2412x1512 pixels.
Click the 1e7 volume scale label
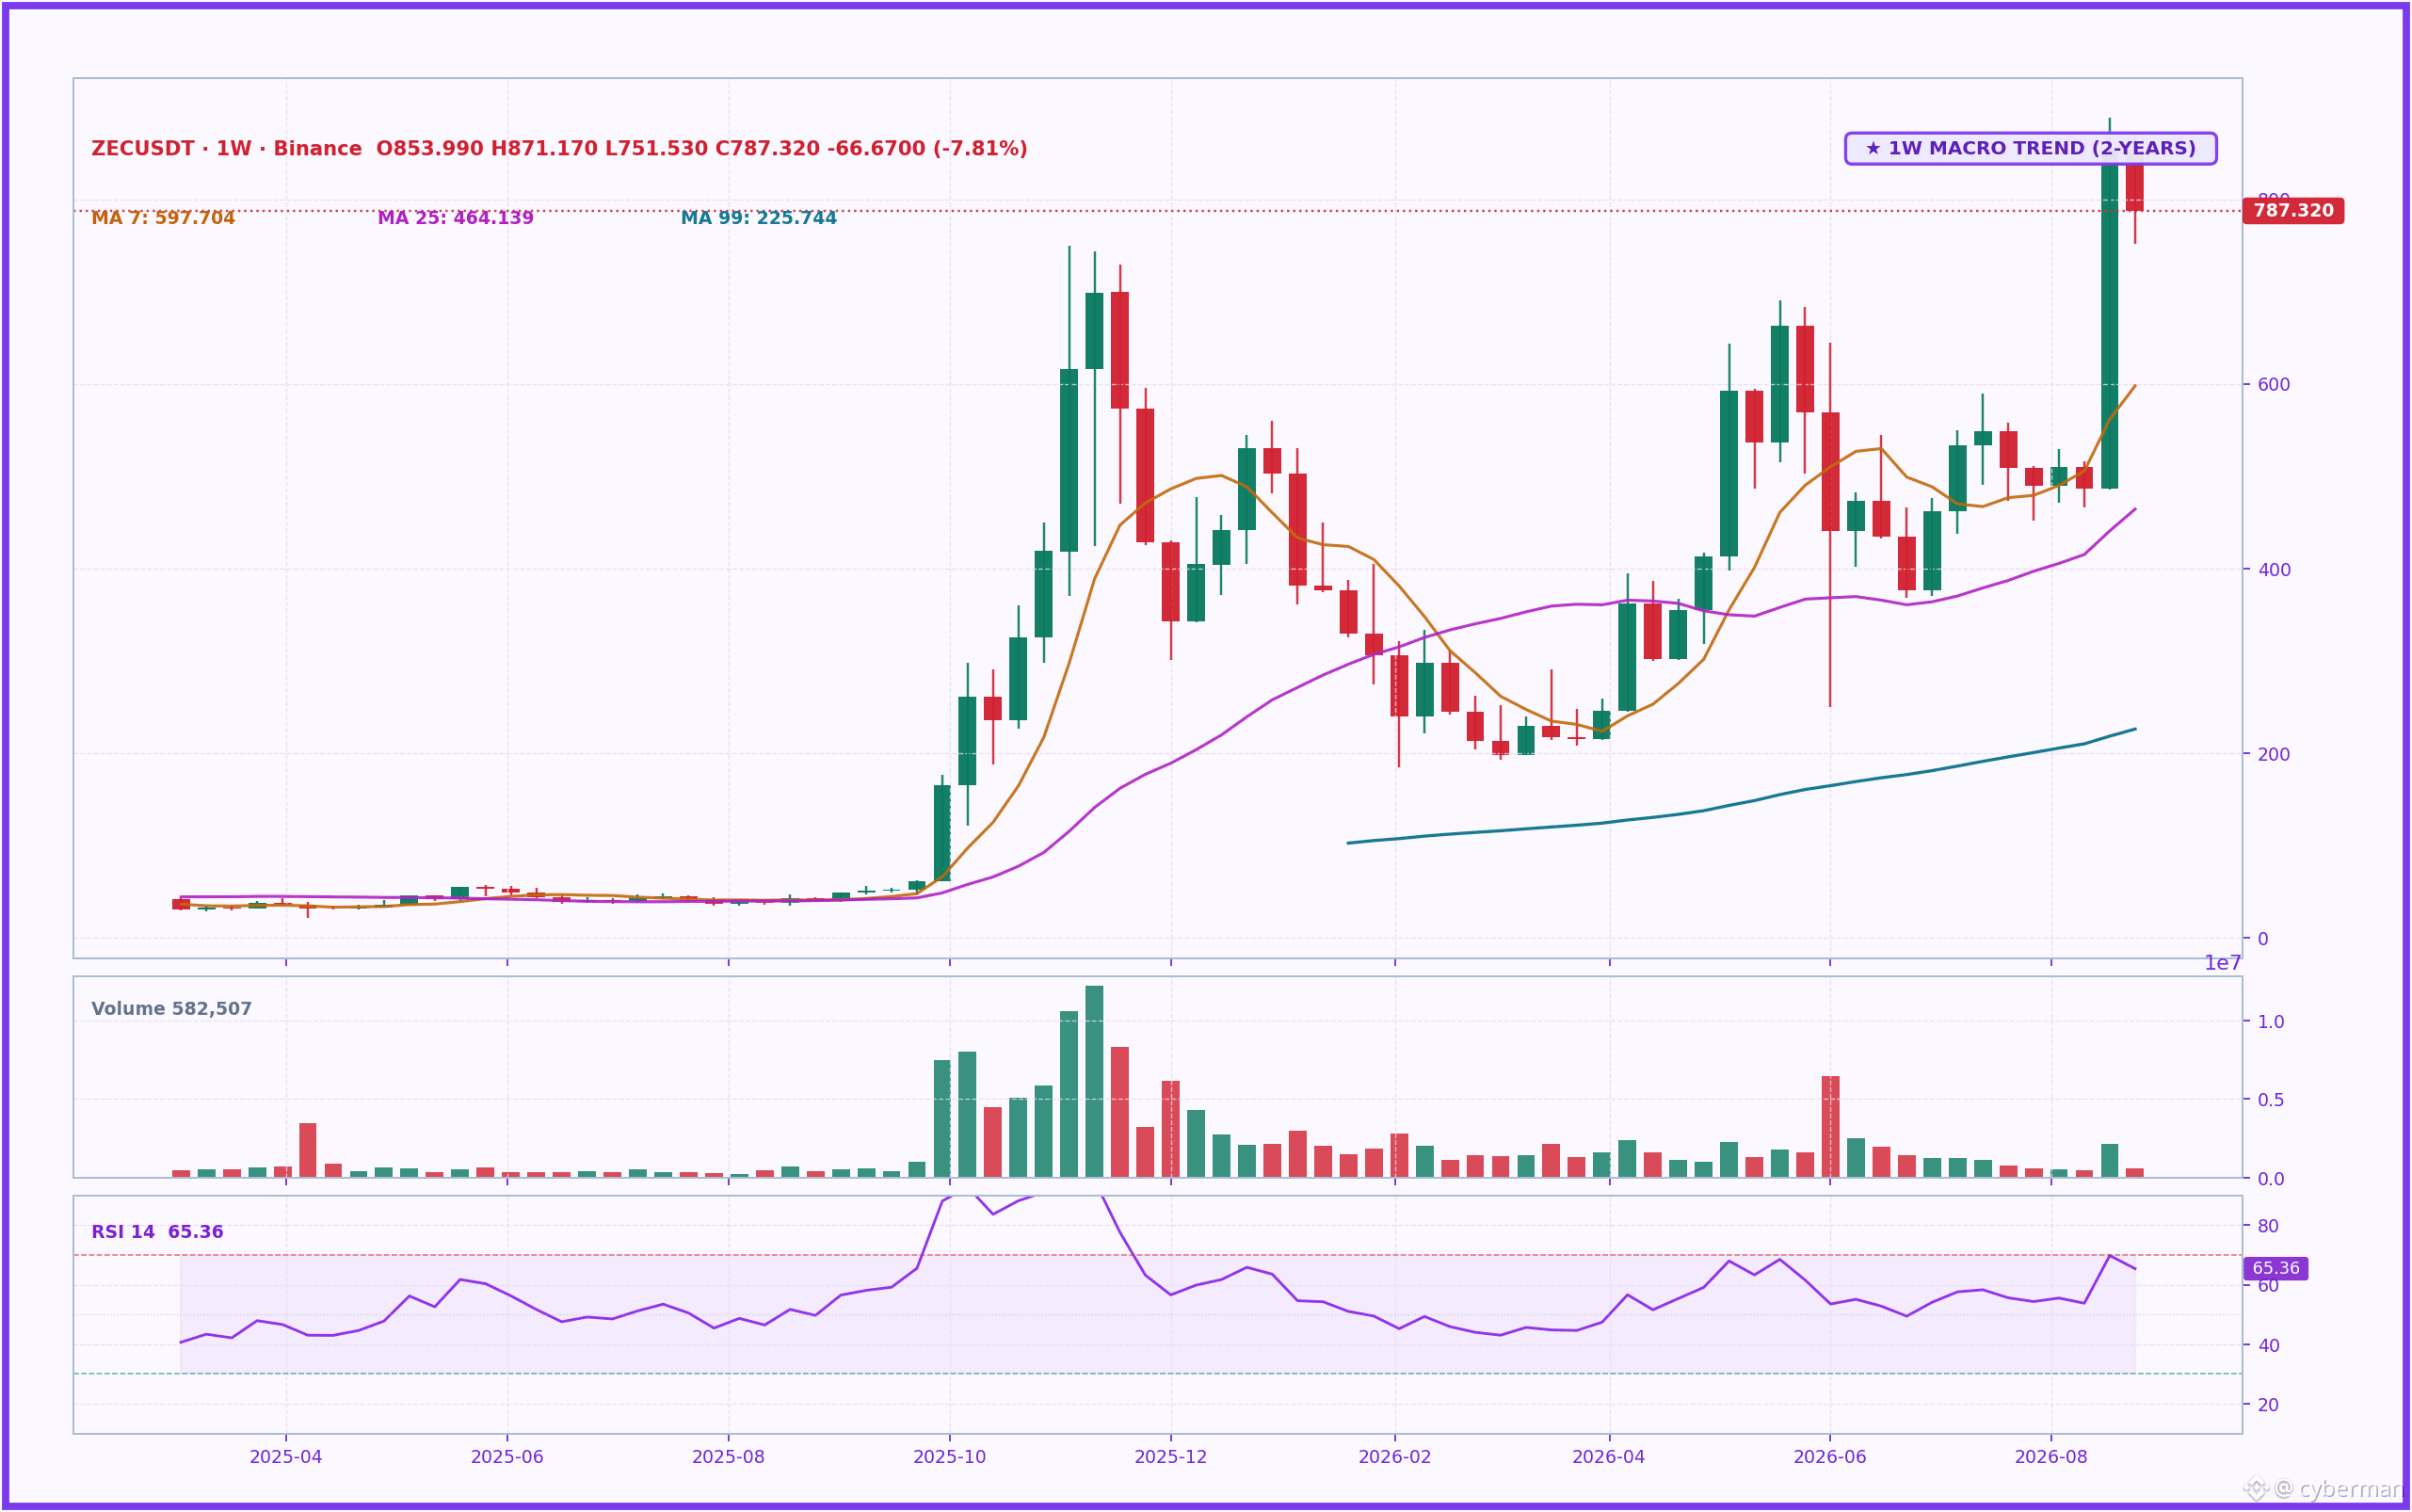pyautogui.click(x=2222, y=963)
